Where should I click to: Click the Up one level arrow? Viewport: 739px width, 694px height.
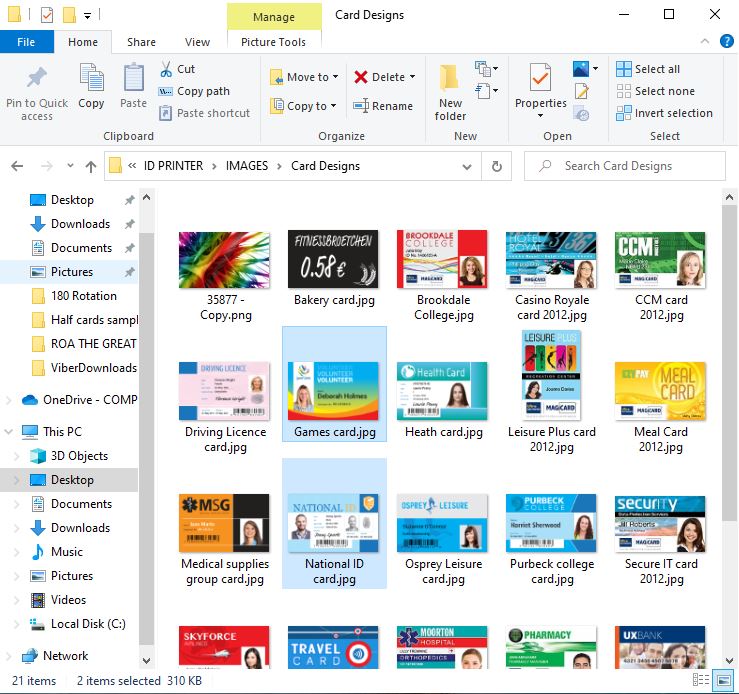[91, 166]
